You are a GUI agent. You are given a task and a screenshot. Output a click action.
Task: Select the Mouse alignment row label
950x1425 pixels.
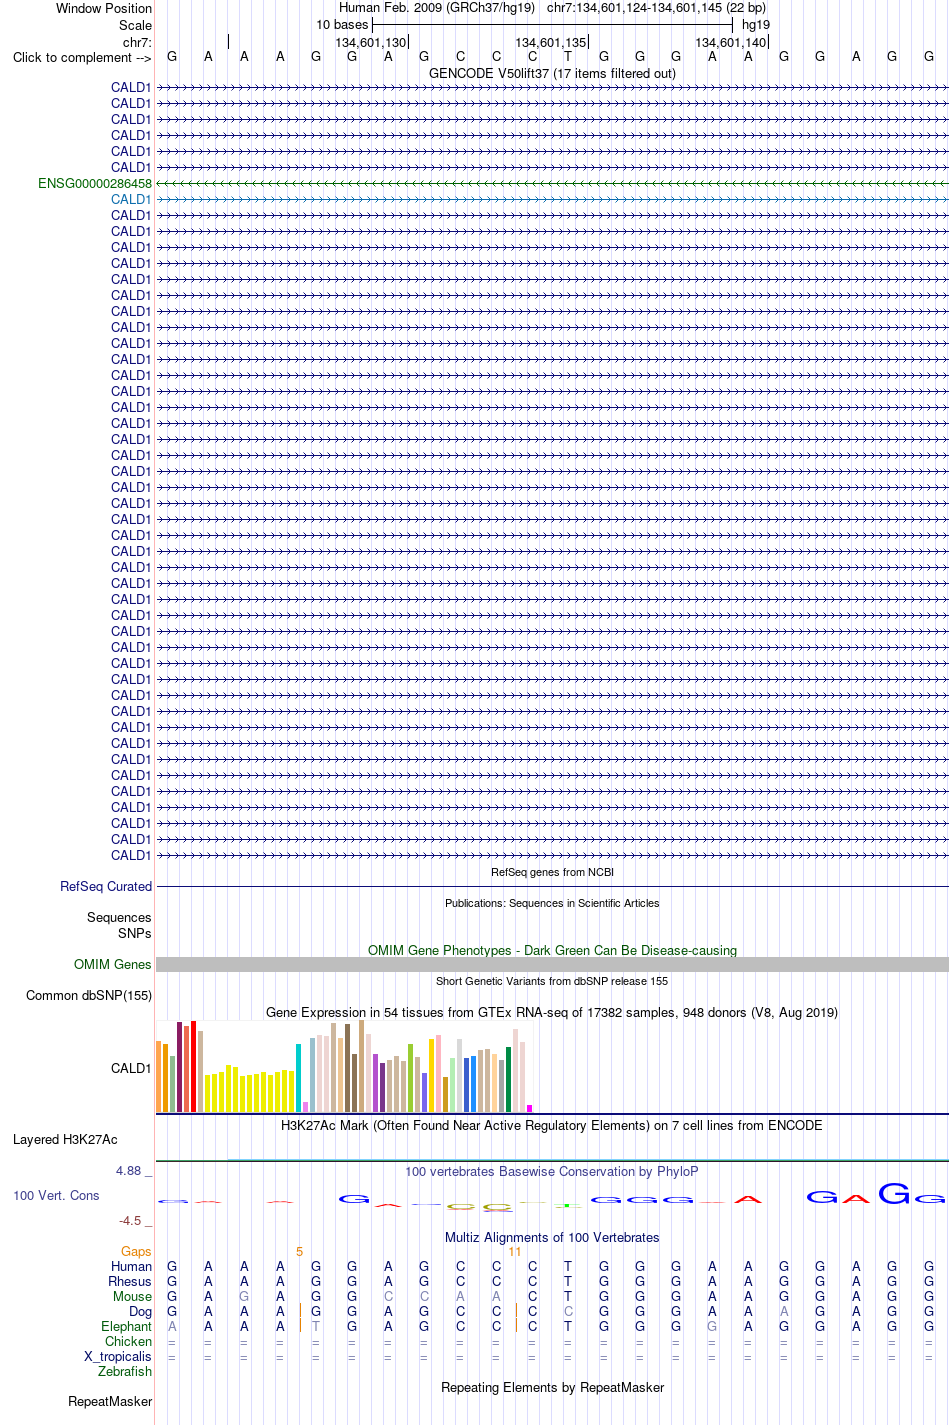[x=132, y=1296]
